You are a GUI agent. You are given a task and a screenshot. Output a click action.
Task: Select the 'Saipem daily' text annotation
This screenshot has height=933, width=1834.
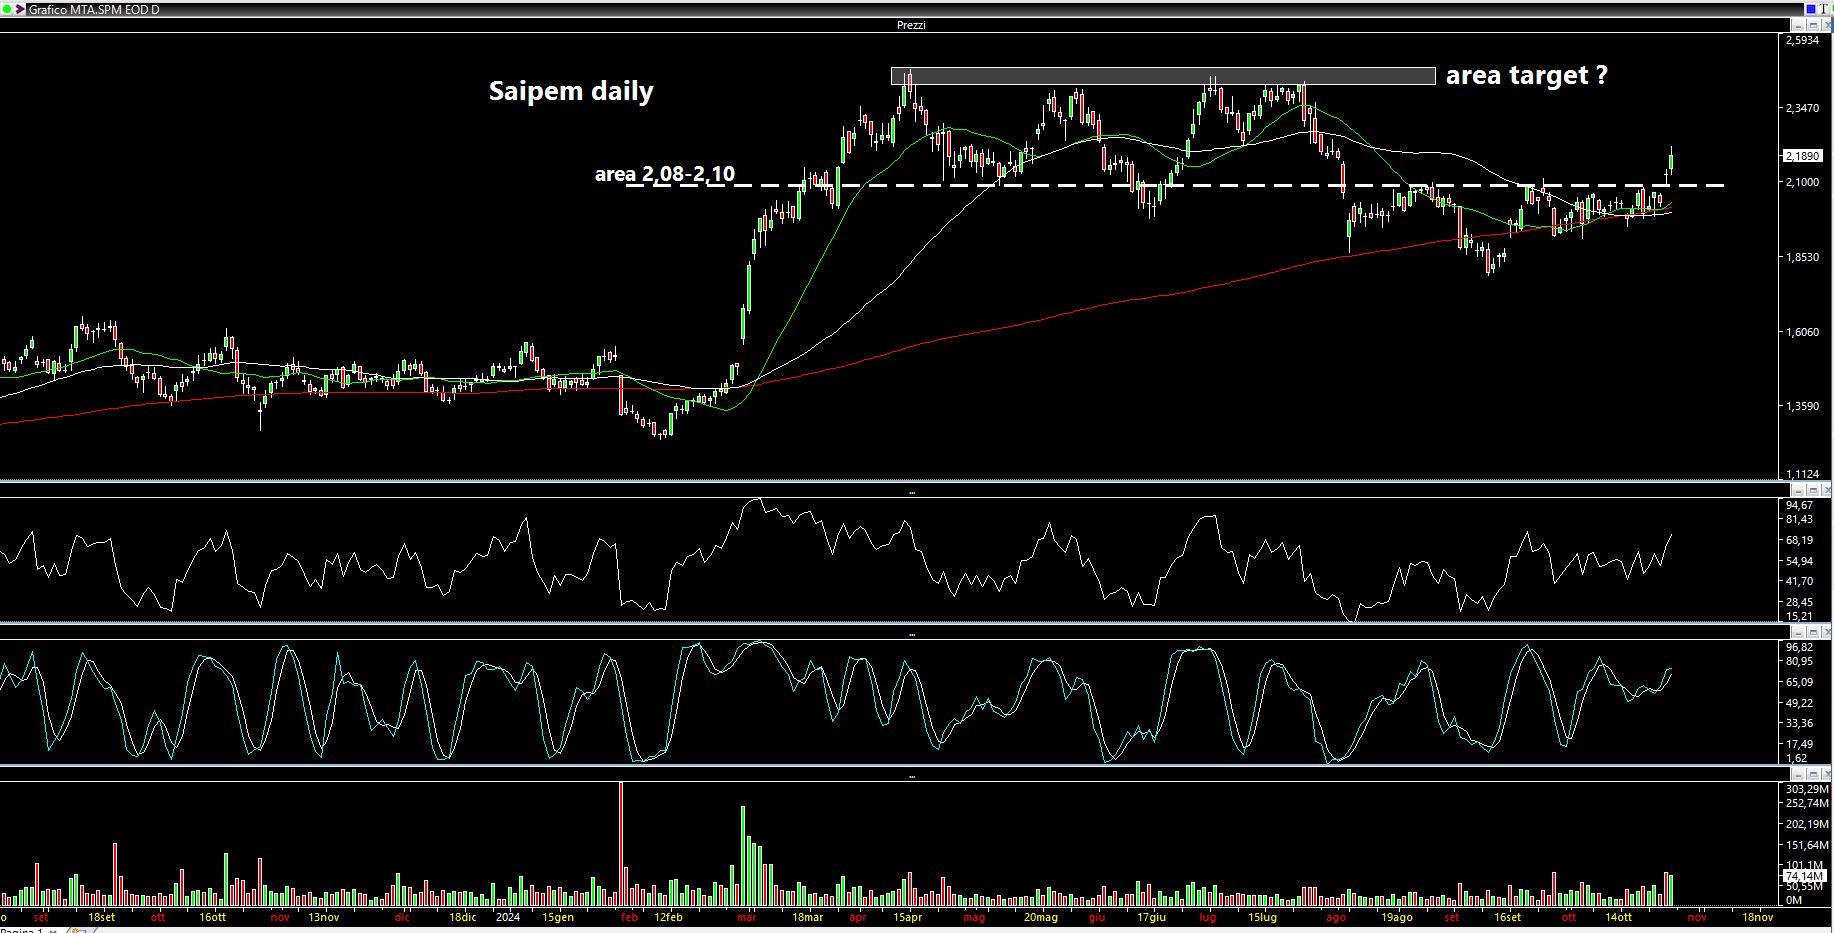tap(571, 91)
